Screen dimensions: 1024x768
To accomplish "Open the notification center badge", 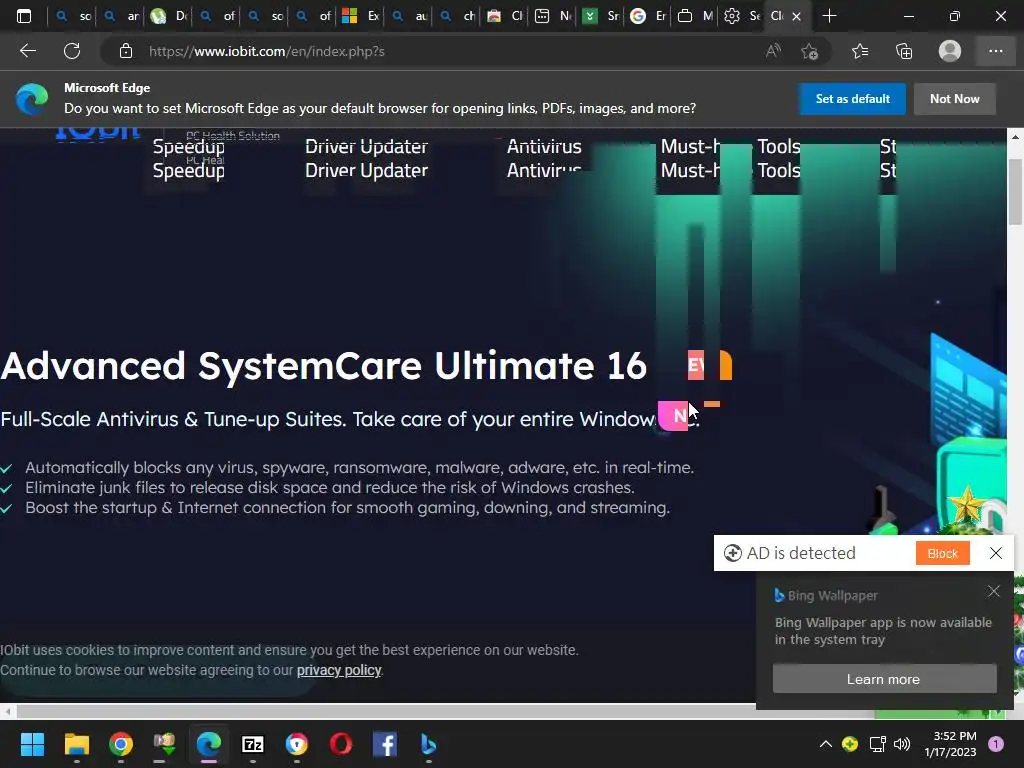I will pos(995,744).
